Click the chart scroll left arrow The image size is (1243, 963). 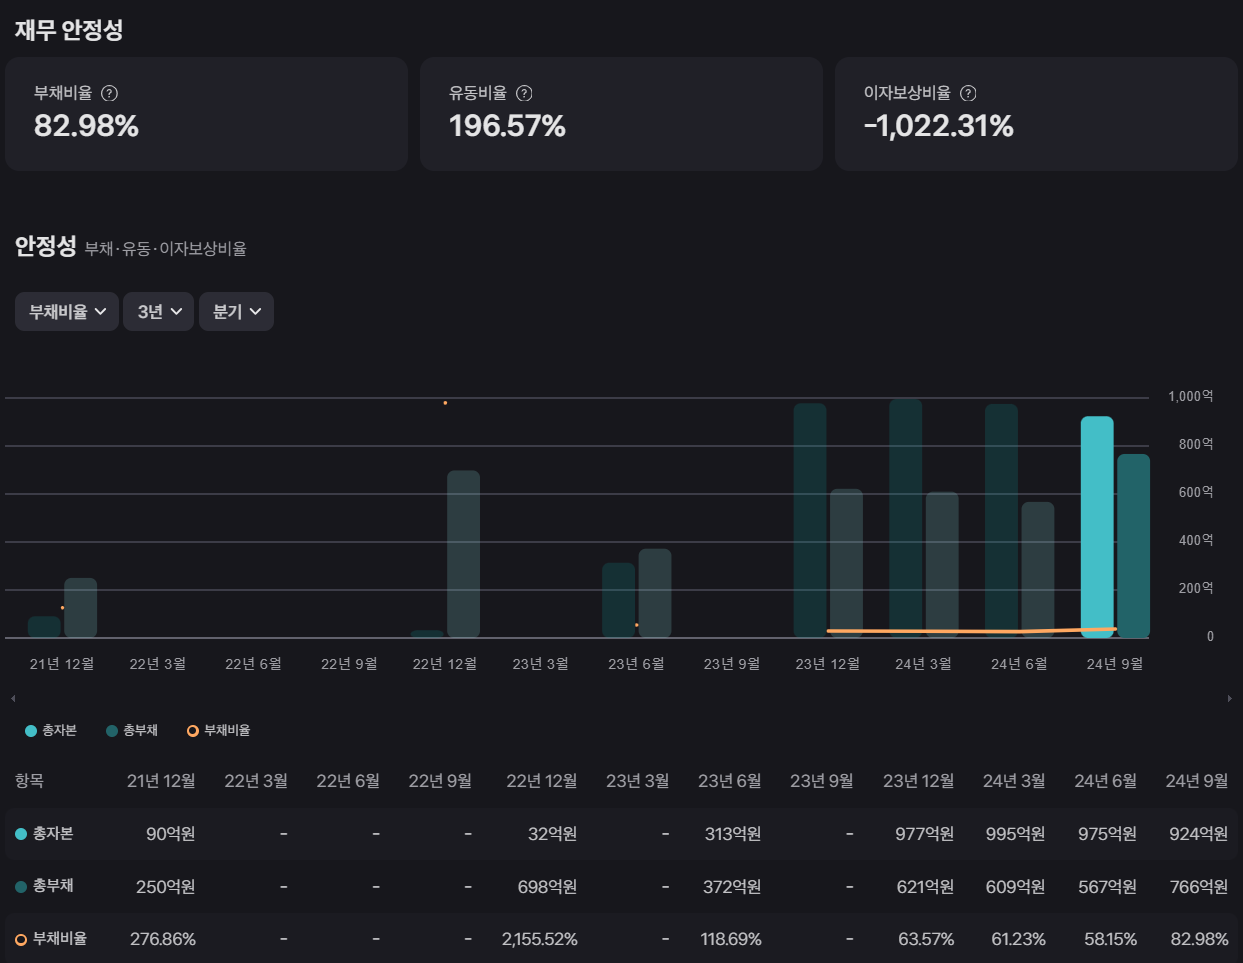point(13,698)
